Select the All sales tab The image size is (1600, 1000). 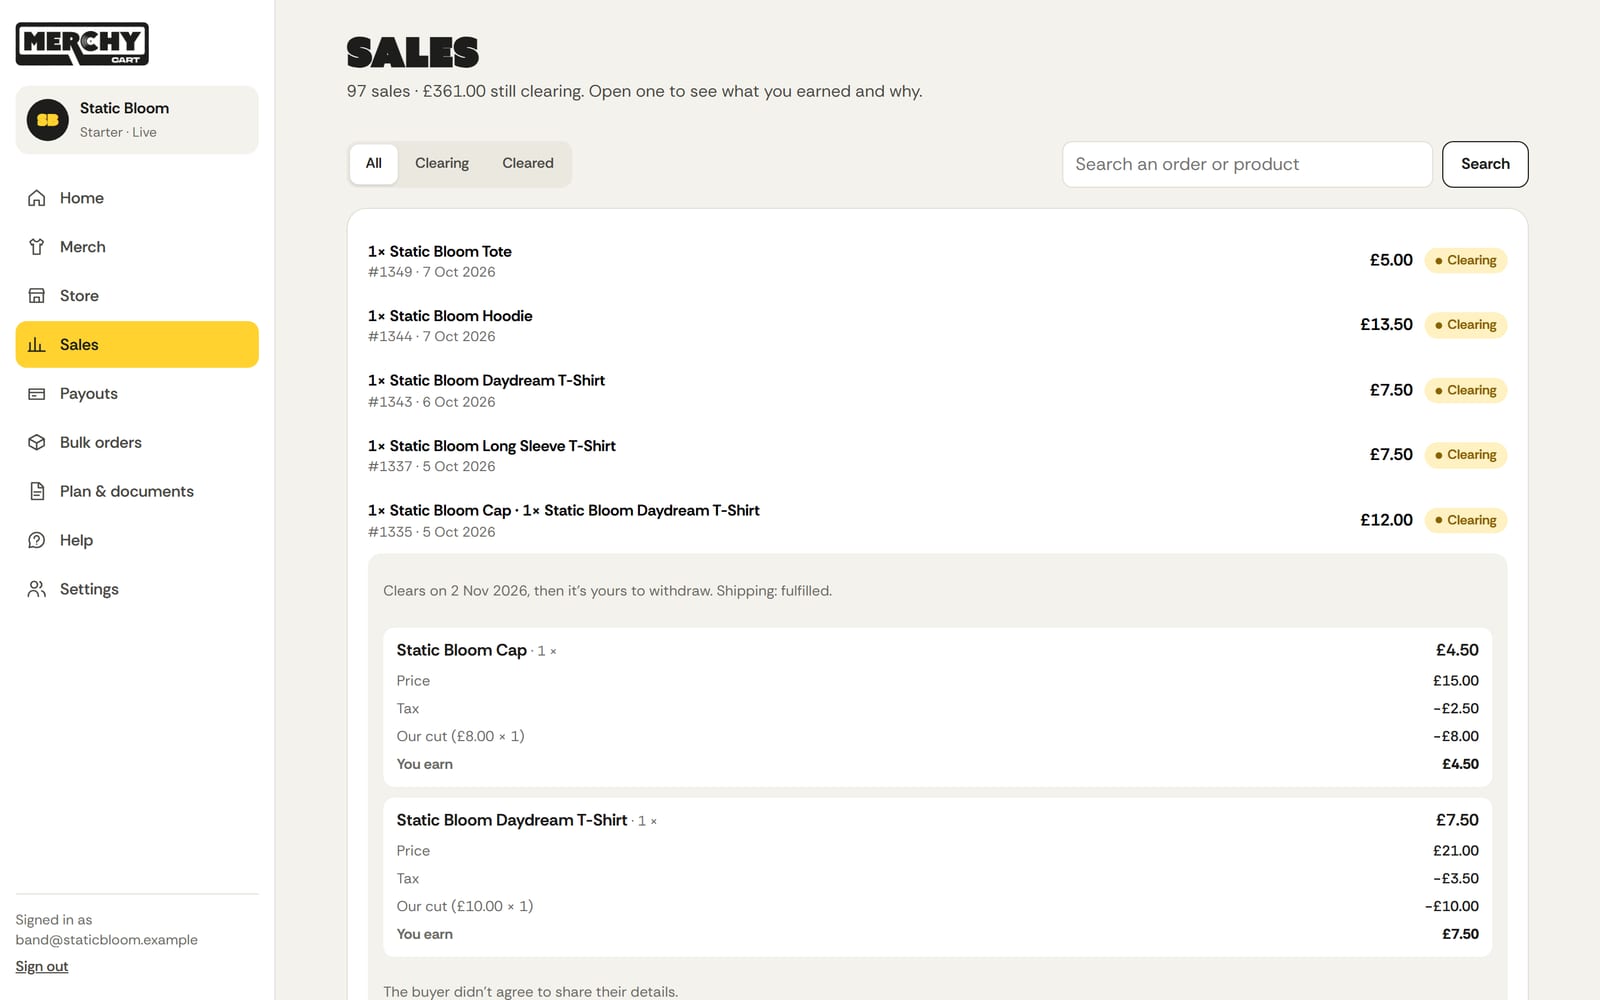coord(374,164)
